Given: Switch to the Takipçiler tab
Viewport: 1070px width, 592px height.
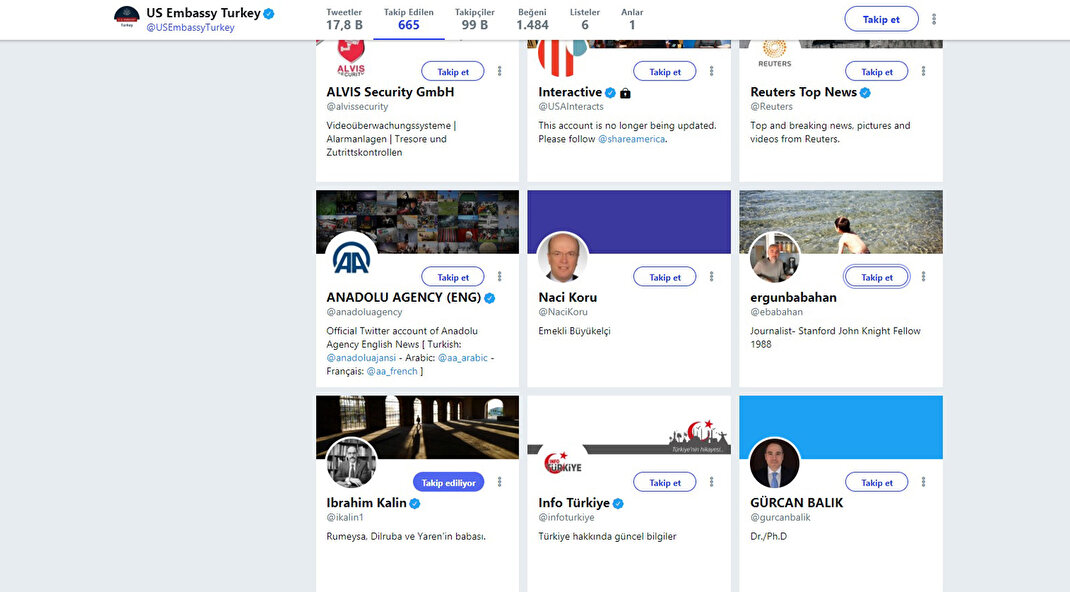Looking at the screenshot, I should [x=474, y=19].
